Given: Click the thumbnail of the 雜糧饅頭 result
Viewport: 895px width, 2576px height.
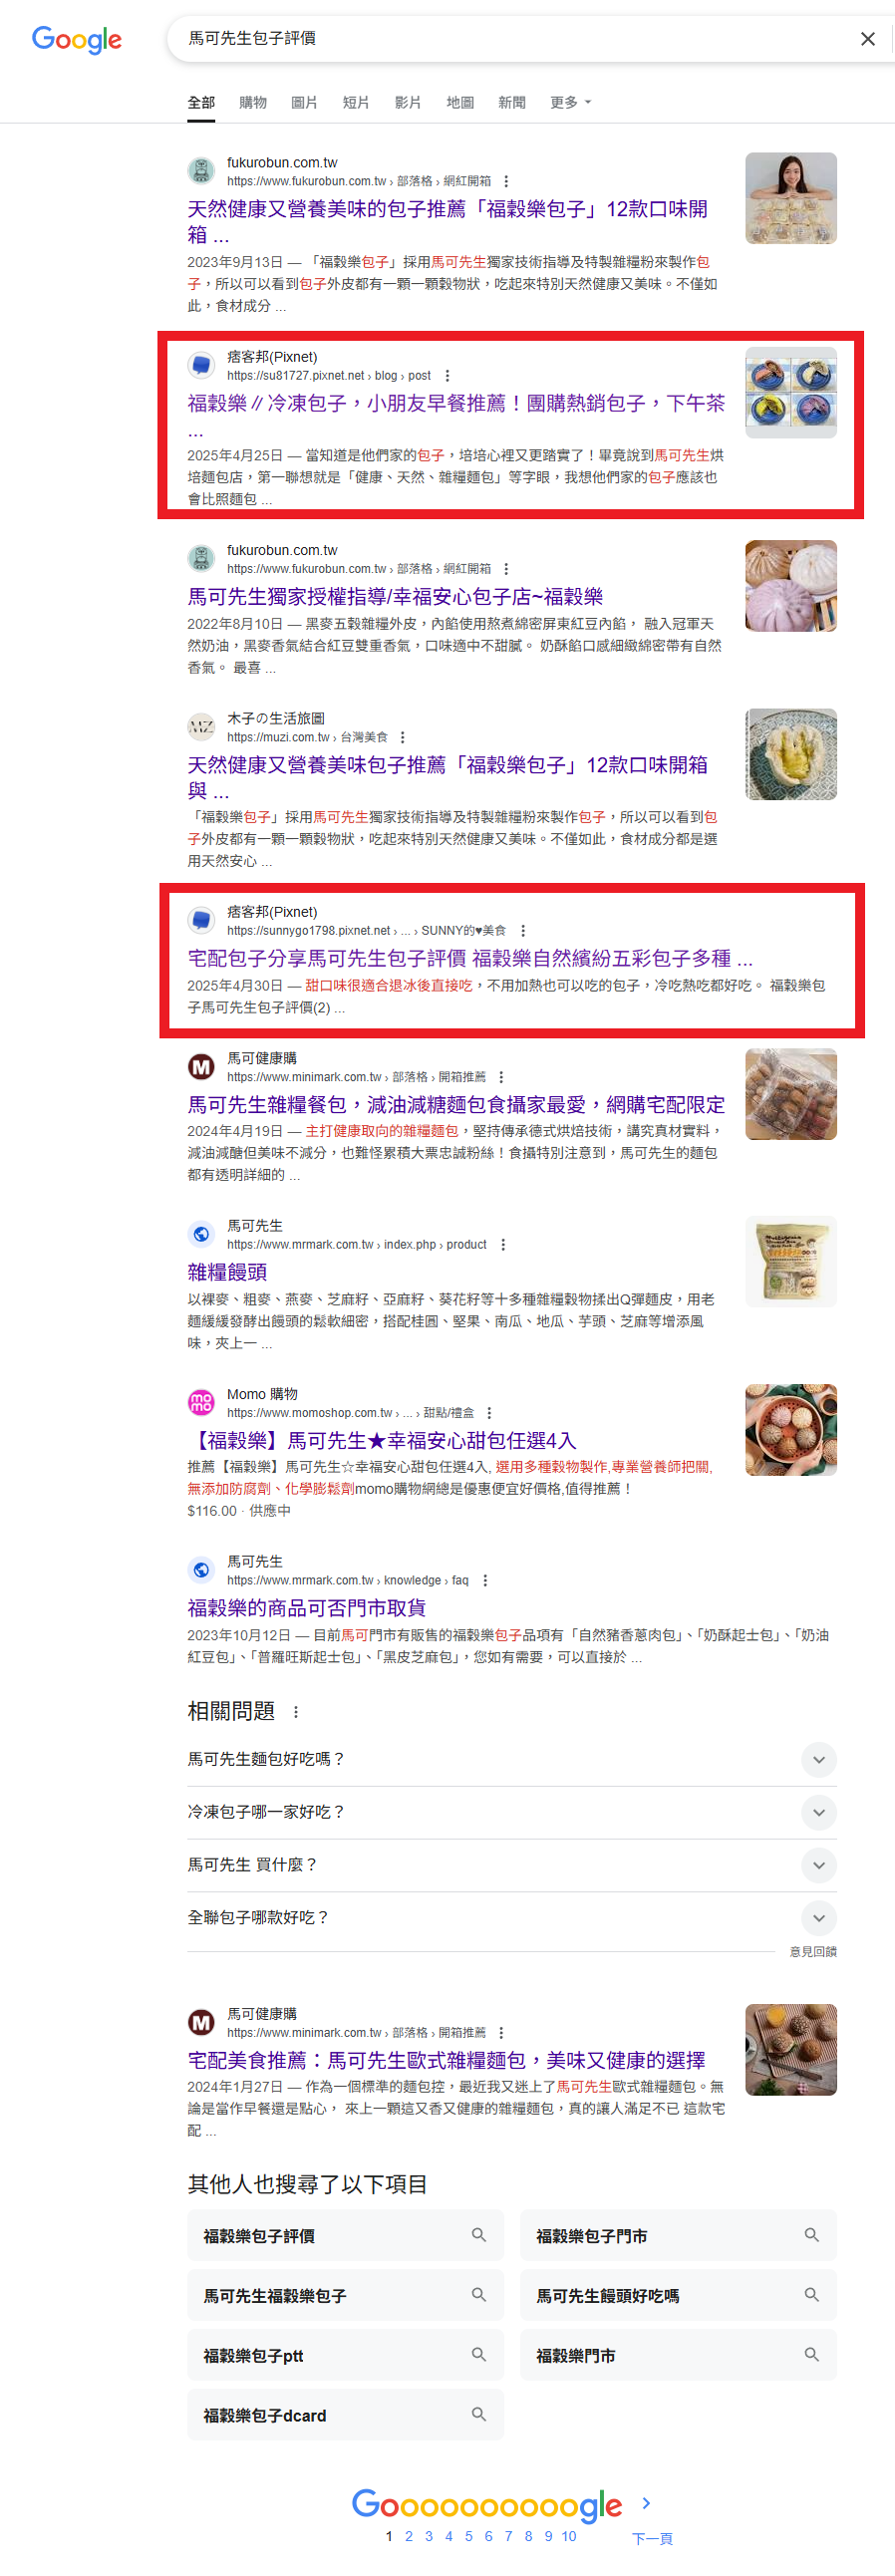Looking at the screenshot, I should (791, 1262).
